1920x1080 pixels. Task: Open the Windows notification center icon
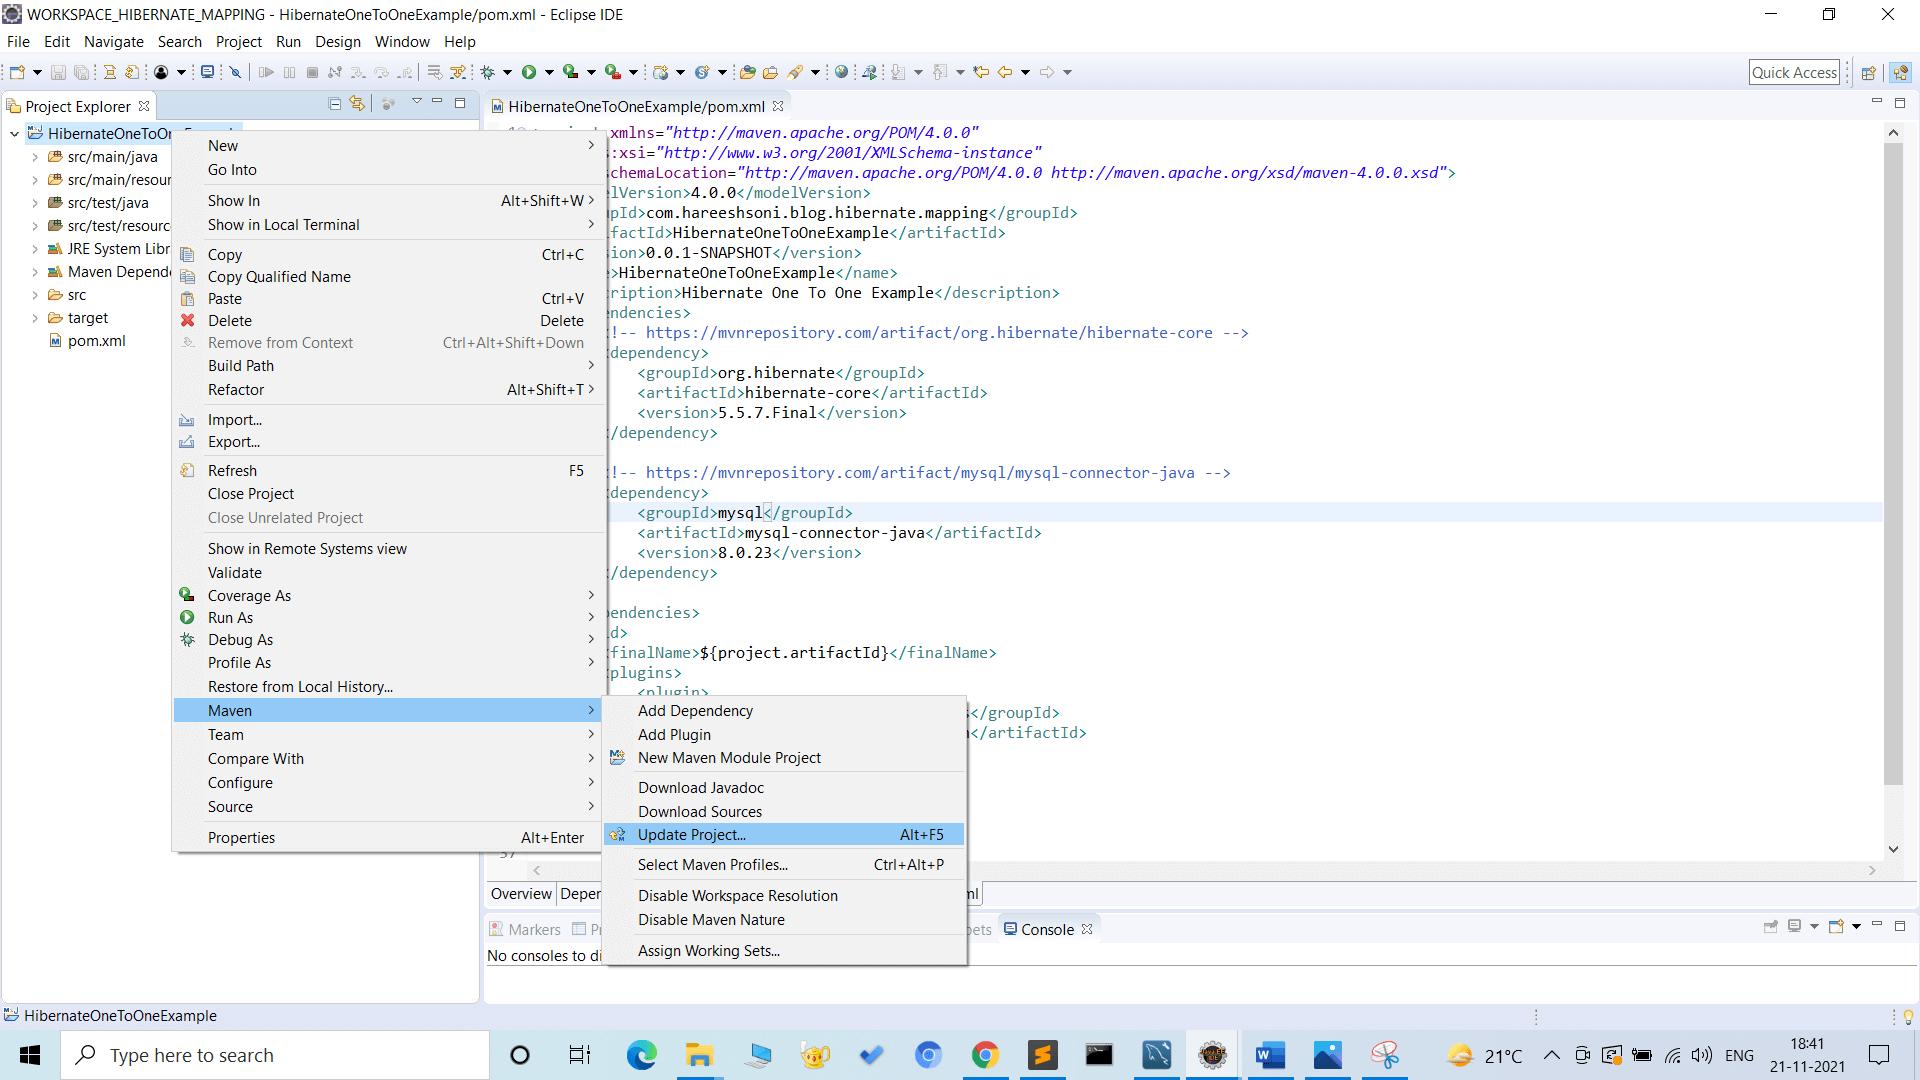click(x=1879, y=1055)
